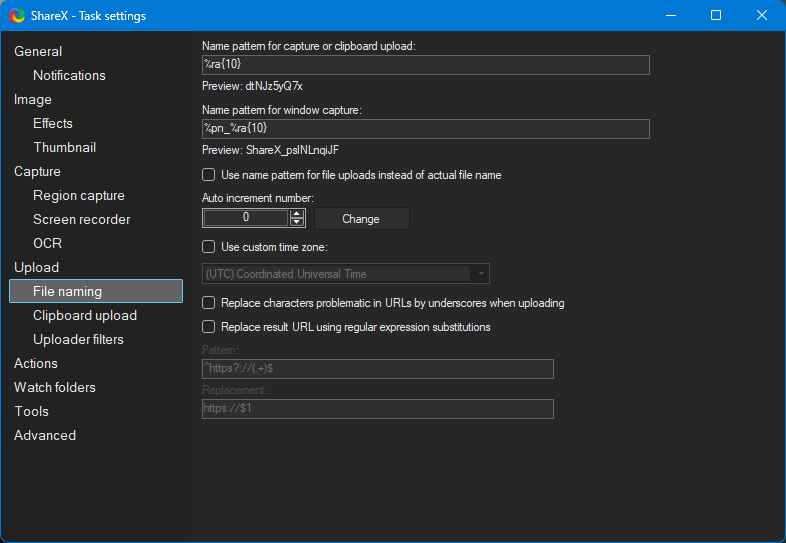Click the regex Pattern input field

[x=377, y=369]
